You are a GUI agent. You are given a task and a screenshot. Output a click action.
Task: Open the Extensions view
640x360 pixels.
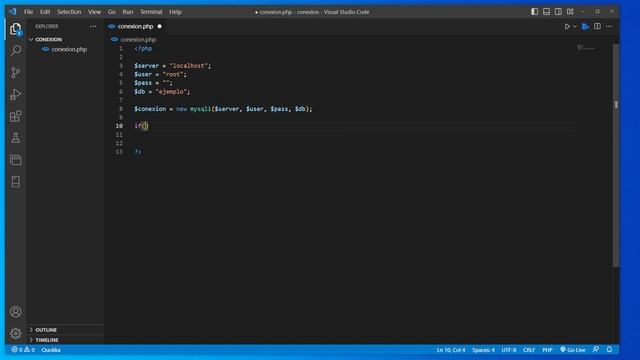tap(16, 116)
